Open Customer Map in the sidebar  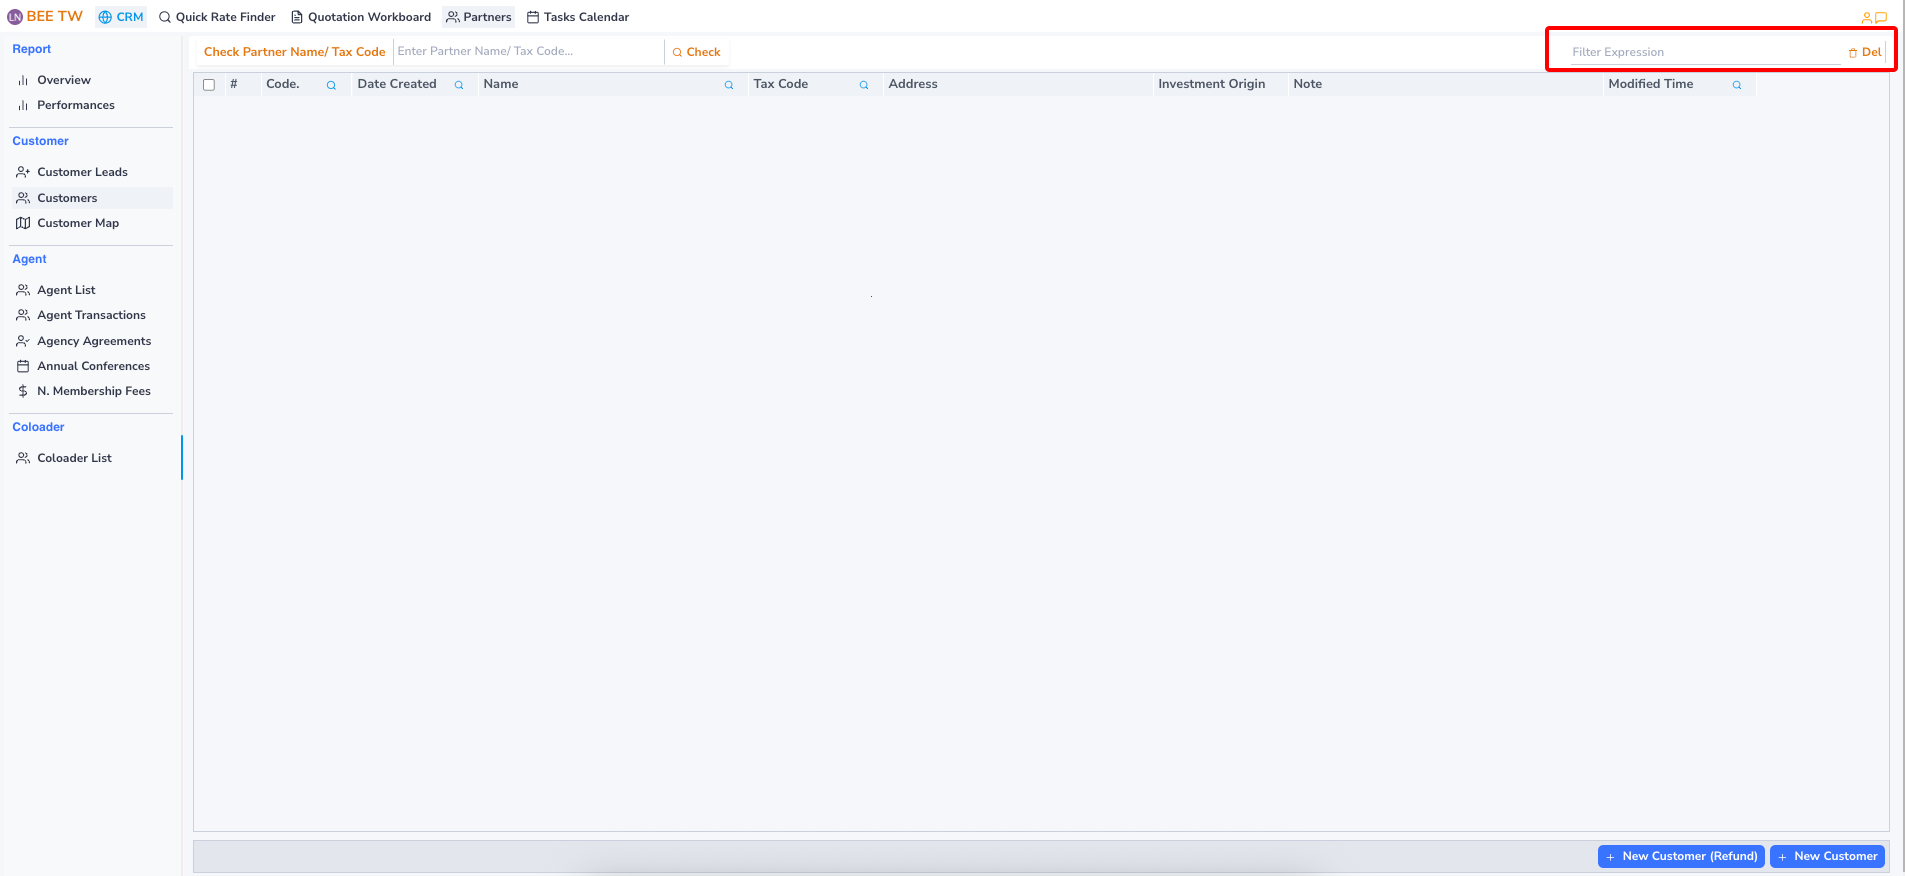click(x=78, y=223)
